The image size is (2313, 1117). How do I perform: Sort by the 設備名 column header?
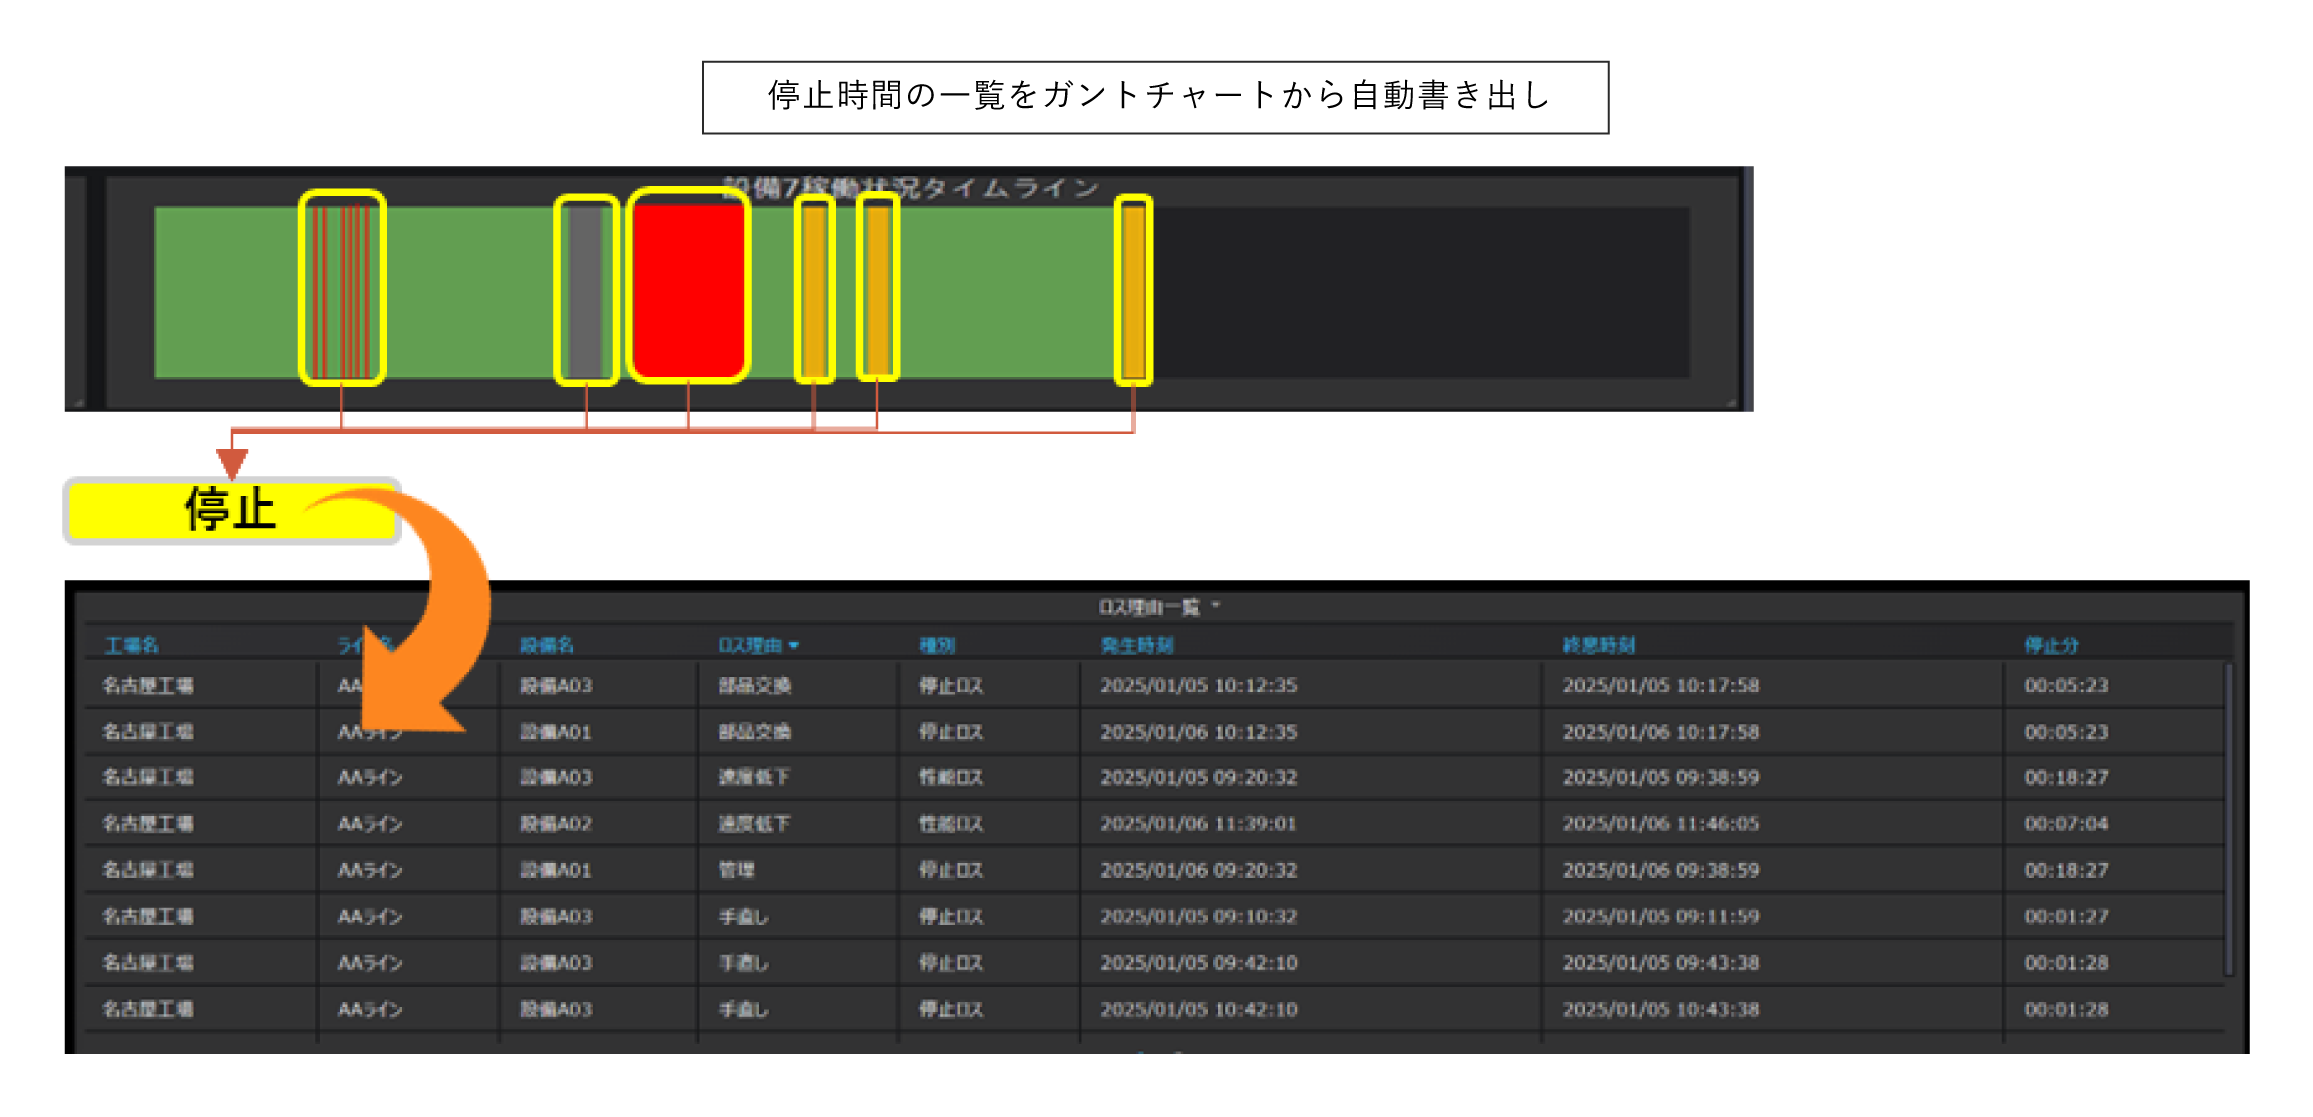546,646
